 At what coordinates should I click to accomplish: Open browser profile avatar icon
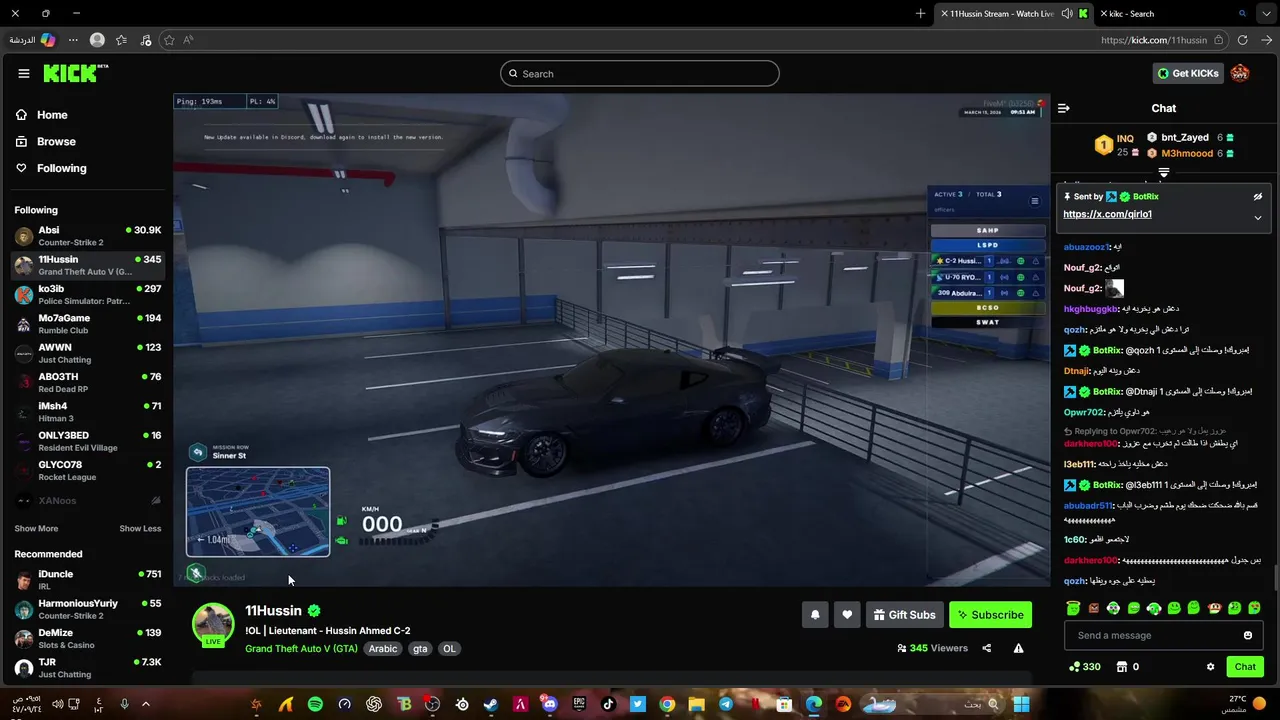coord(97,40)
